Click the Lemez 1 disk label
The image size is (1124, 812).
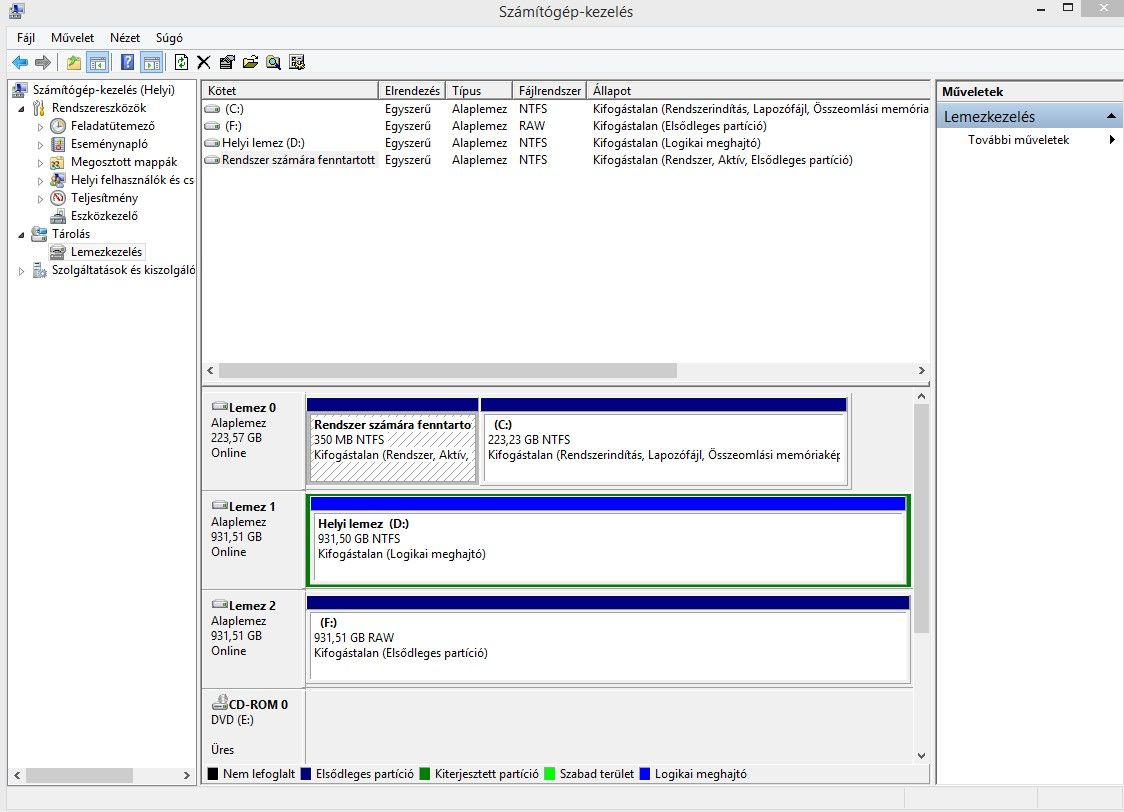(252, 507)
